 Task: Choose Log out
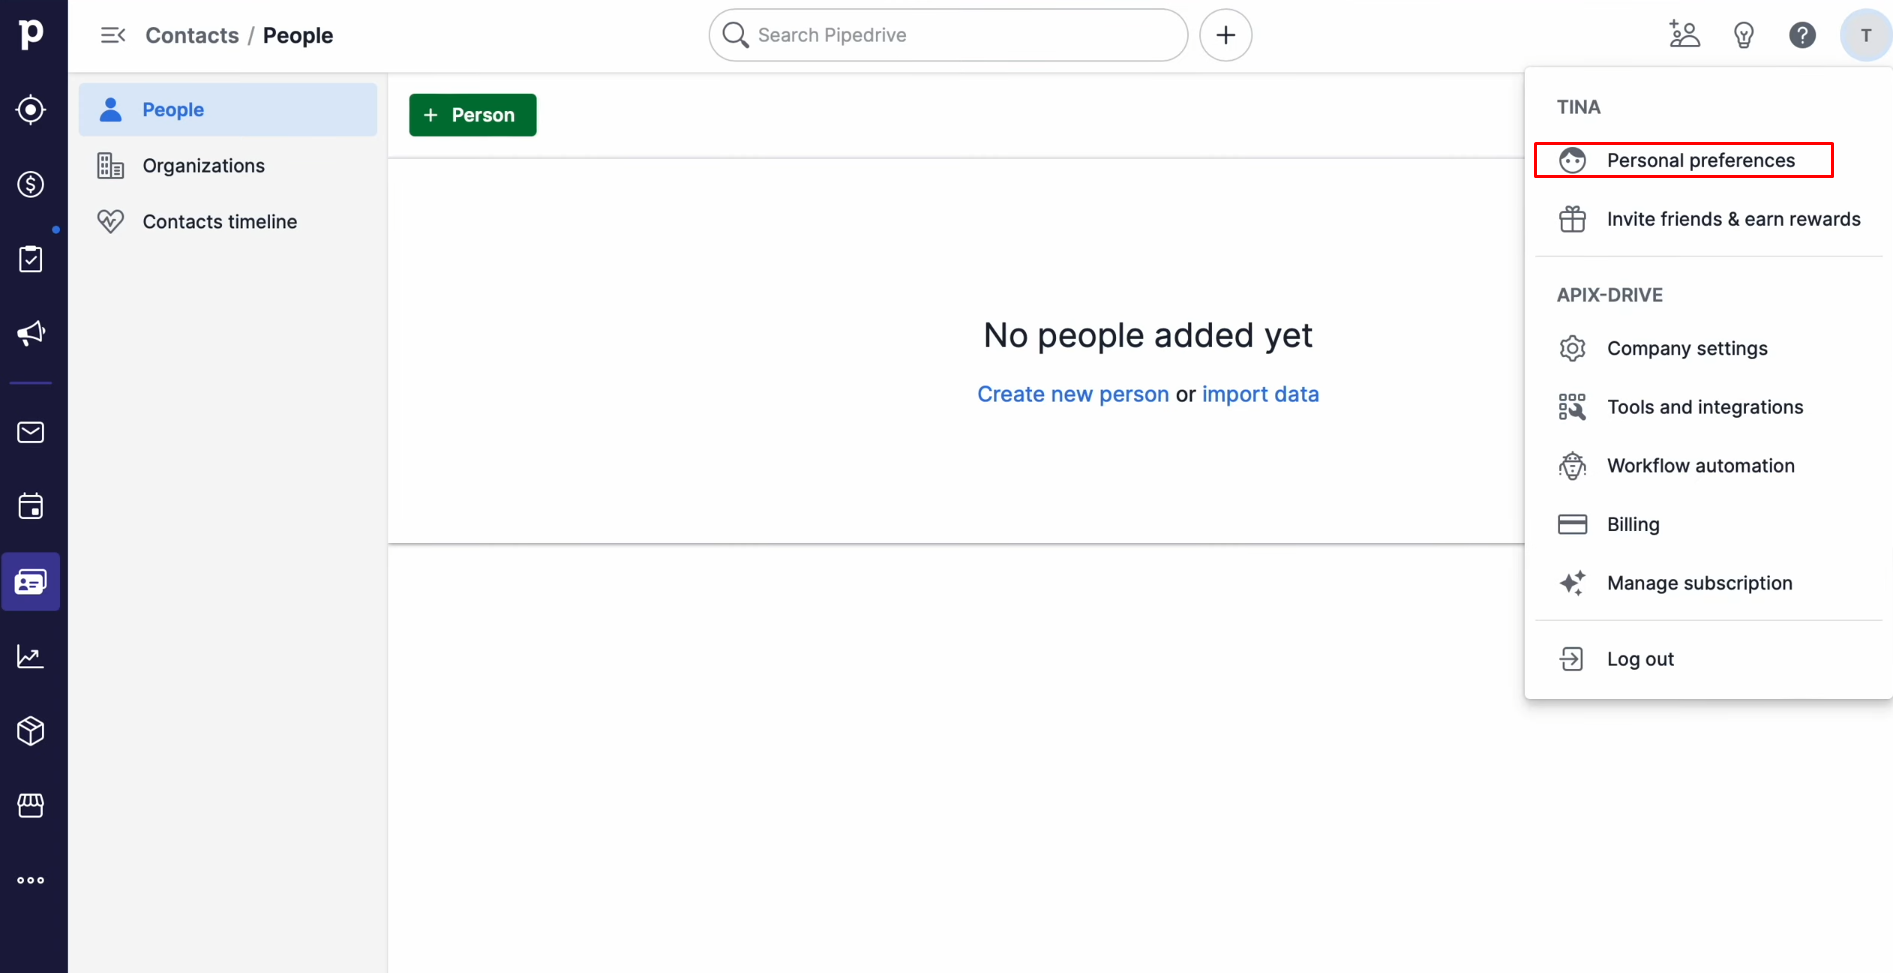click(1709, 659)
